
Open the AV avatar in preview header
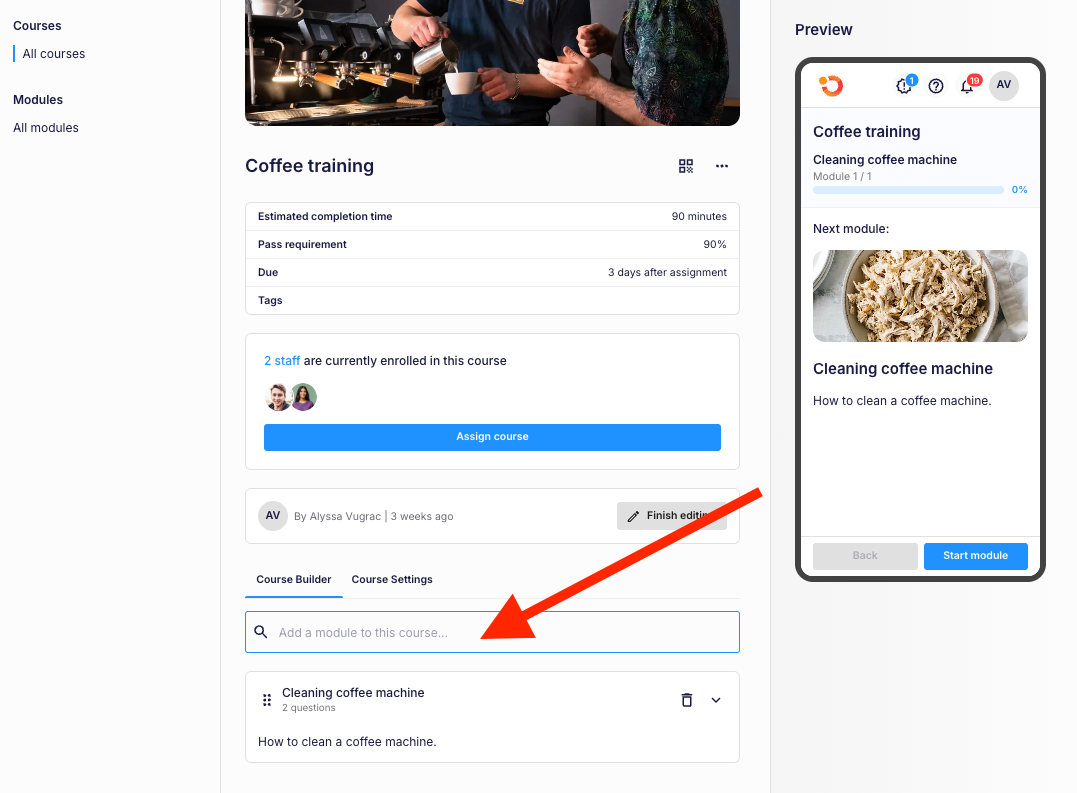click(x=1004, y=85)
